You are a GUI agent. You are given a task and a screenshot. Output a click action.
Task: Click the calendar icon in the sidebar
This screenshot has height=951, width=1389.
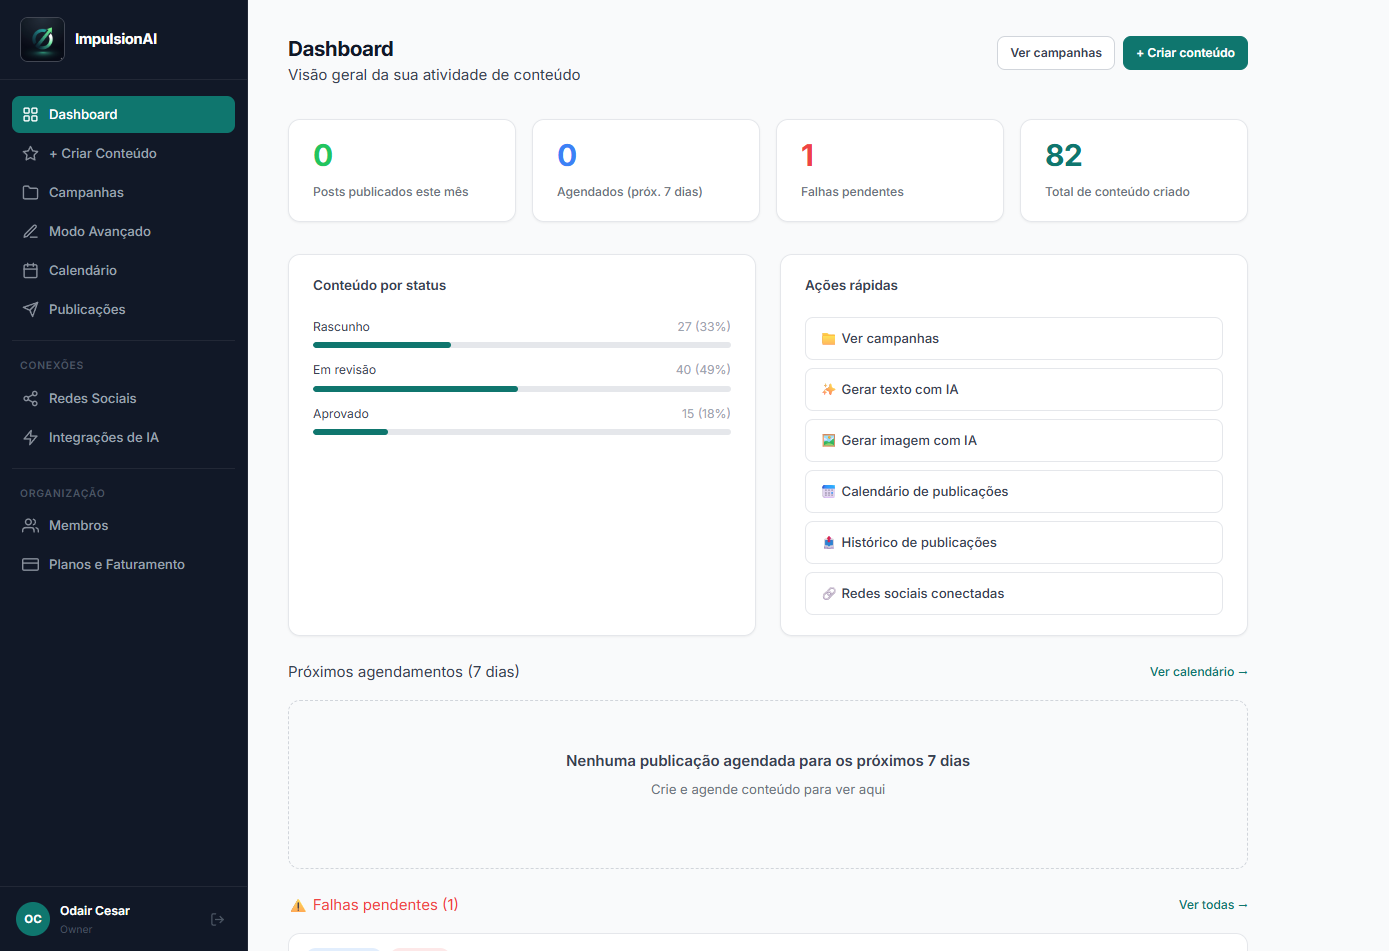pyautogui.click(x=31, y=270)
